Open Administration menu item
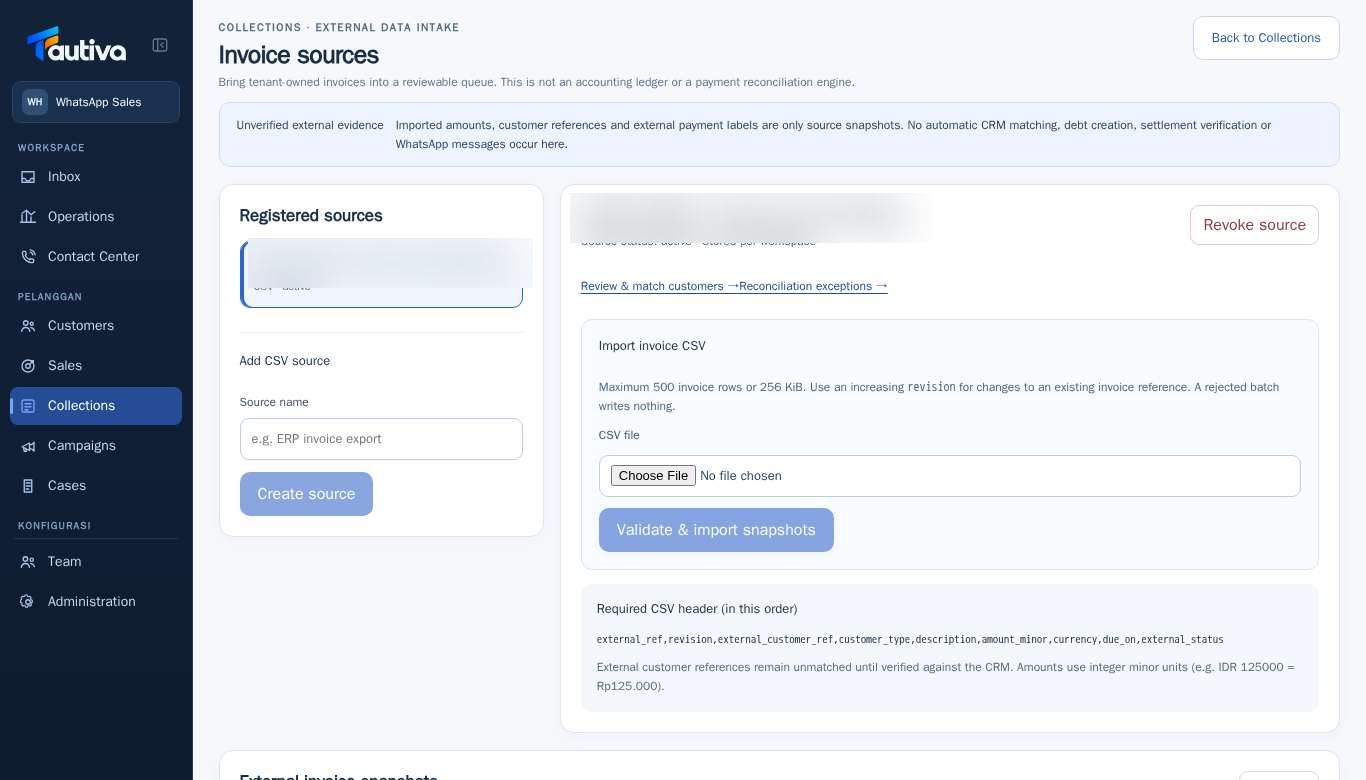1366x780 pixels. tap(96, 602)
